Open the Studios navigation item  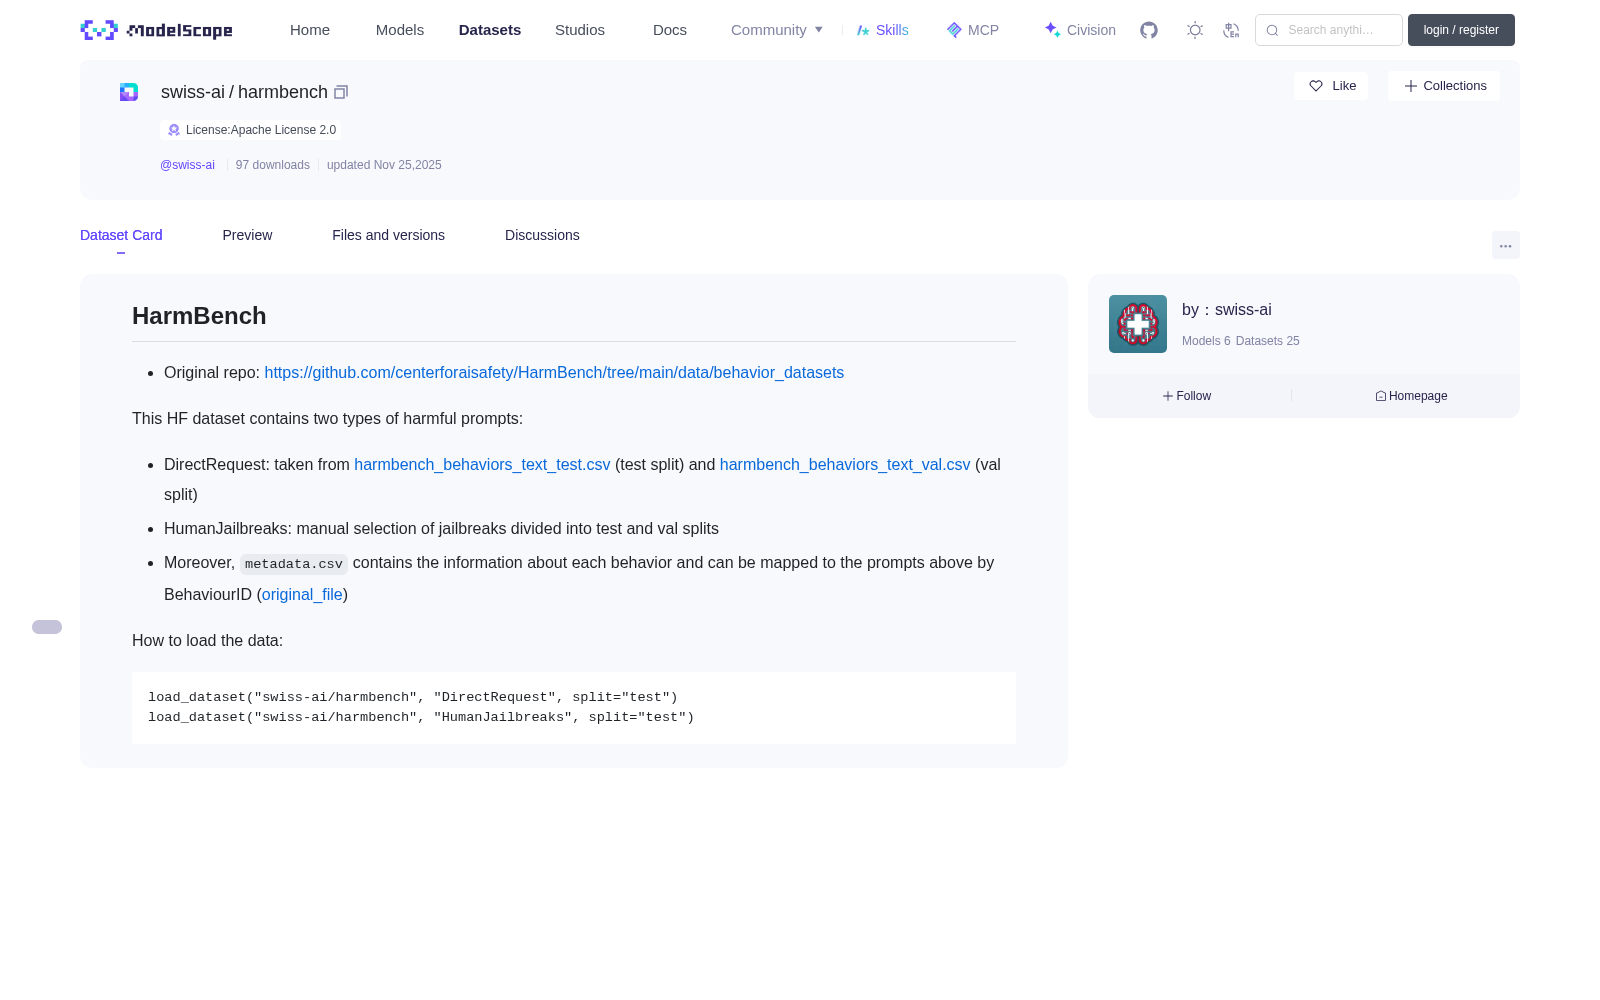580,30
